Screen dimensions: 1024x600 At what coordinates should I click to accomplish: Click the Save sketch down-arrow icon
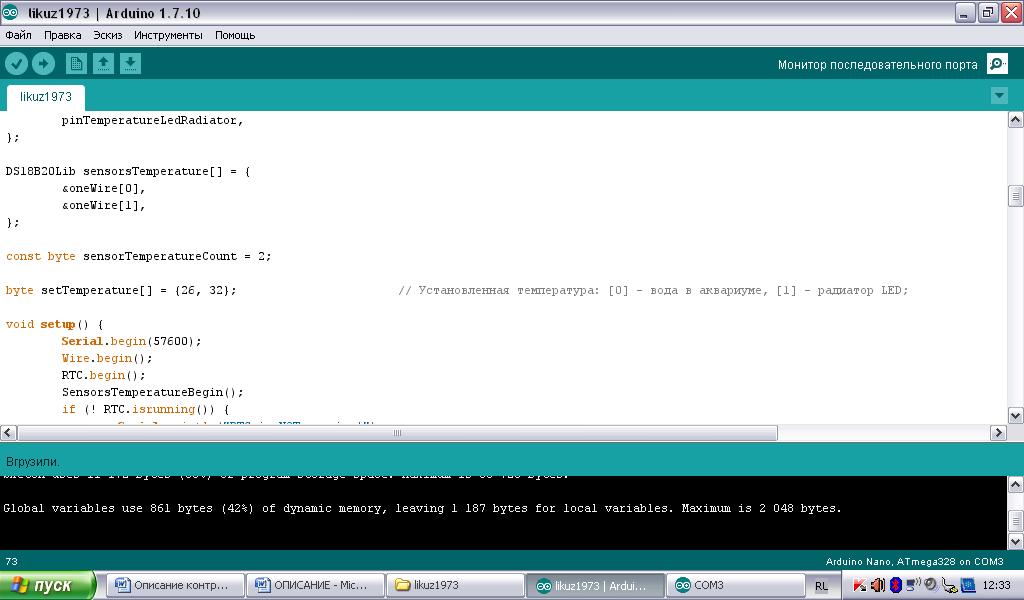tap(130, 64)
